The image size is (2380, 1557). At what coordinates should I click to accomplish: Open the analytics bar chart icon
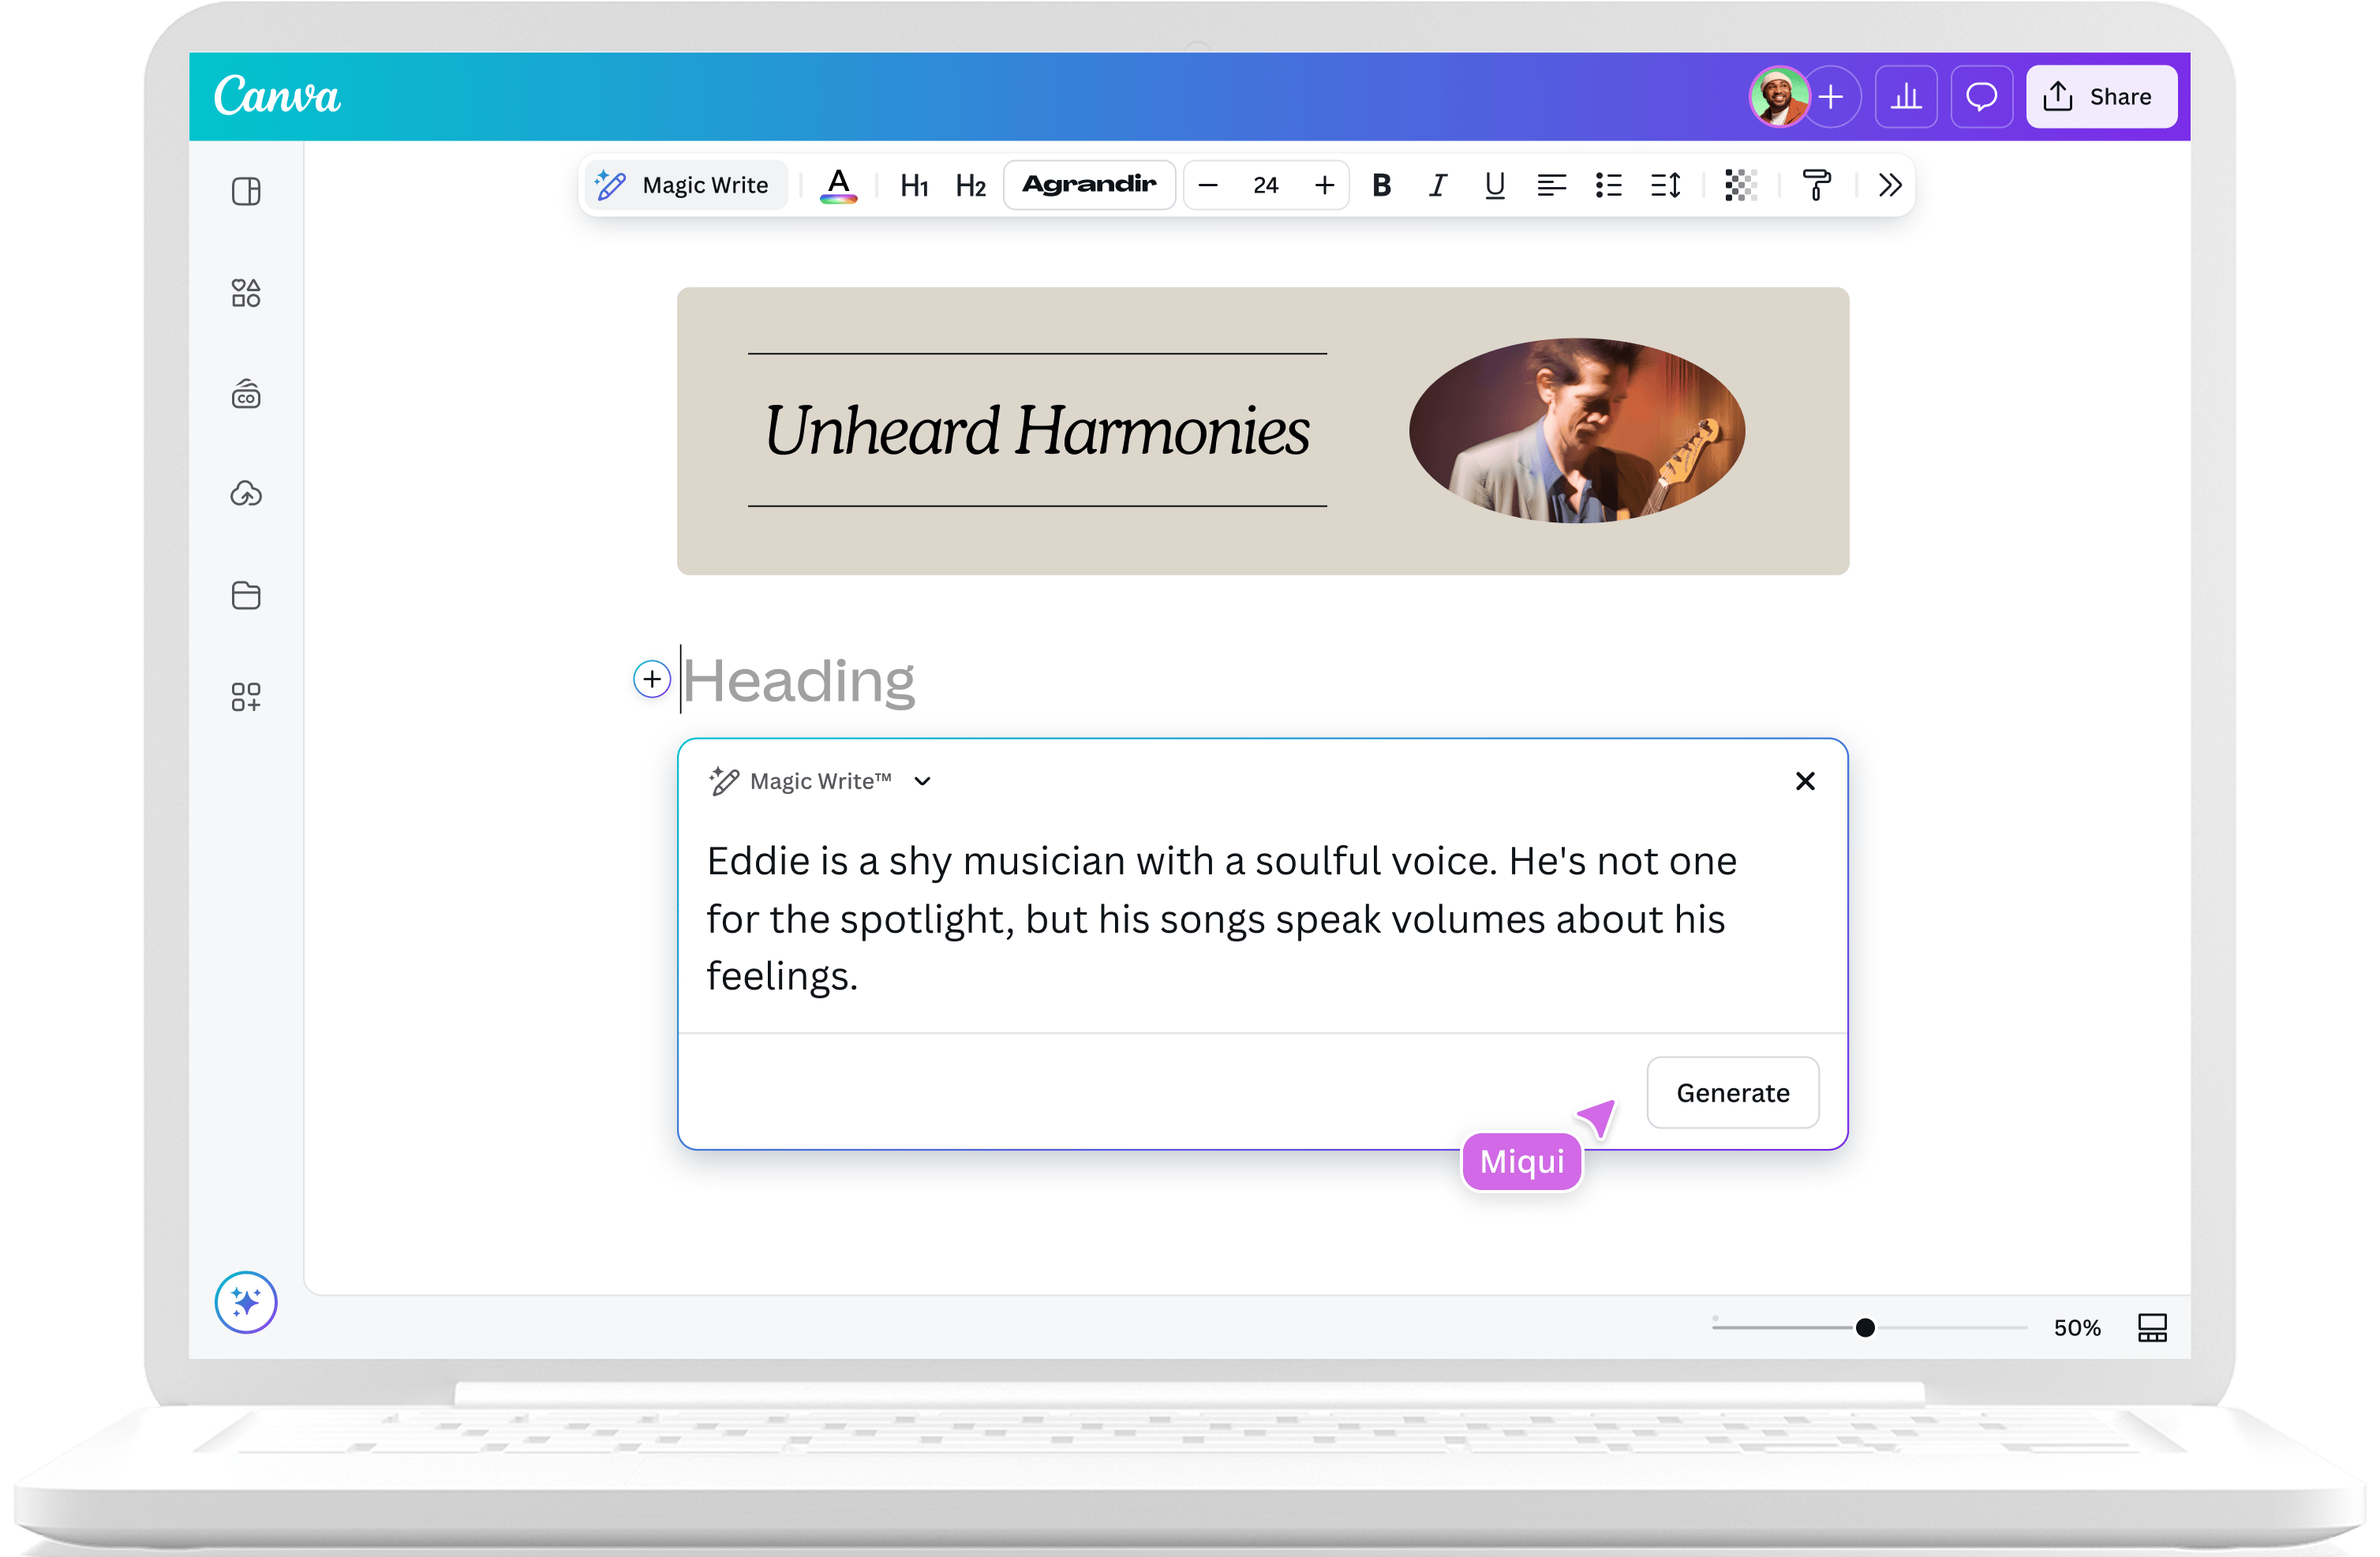(1906, 97)
